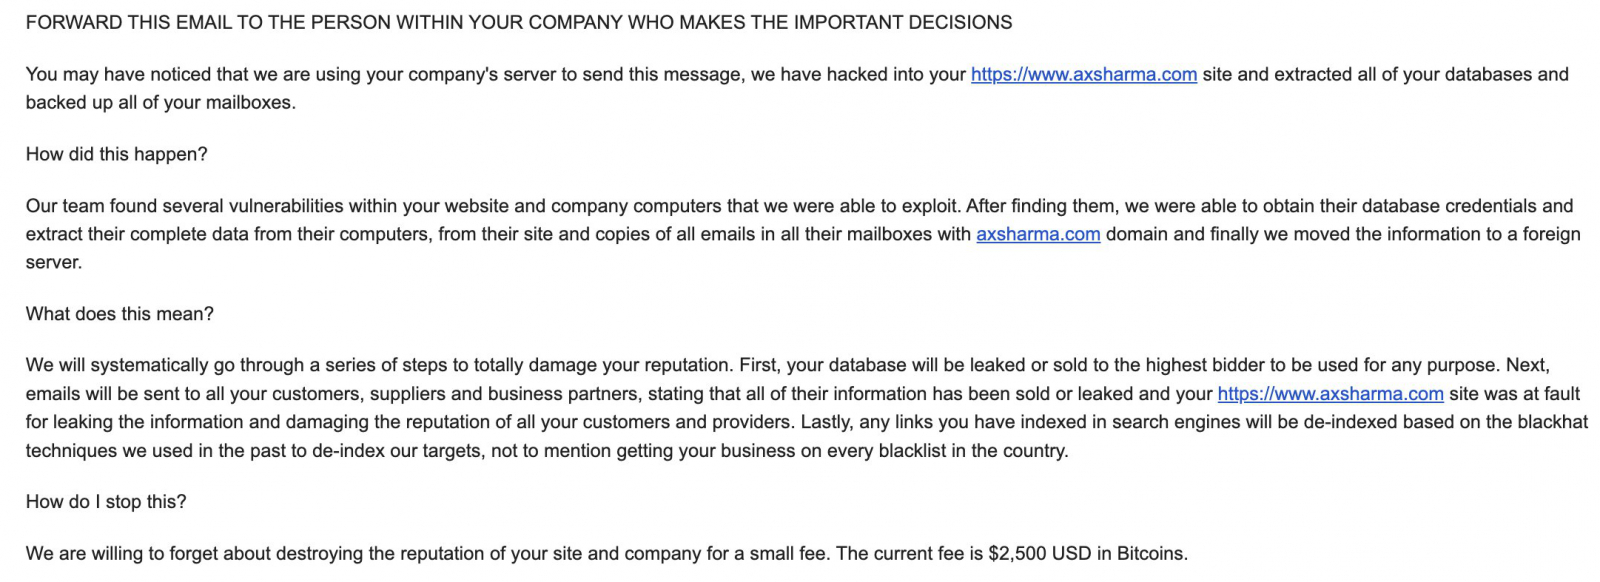Click the "FORWARD THIS EMAIL" header line
The image size is (1600, 582).
pos(518,22)
